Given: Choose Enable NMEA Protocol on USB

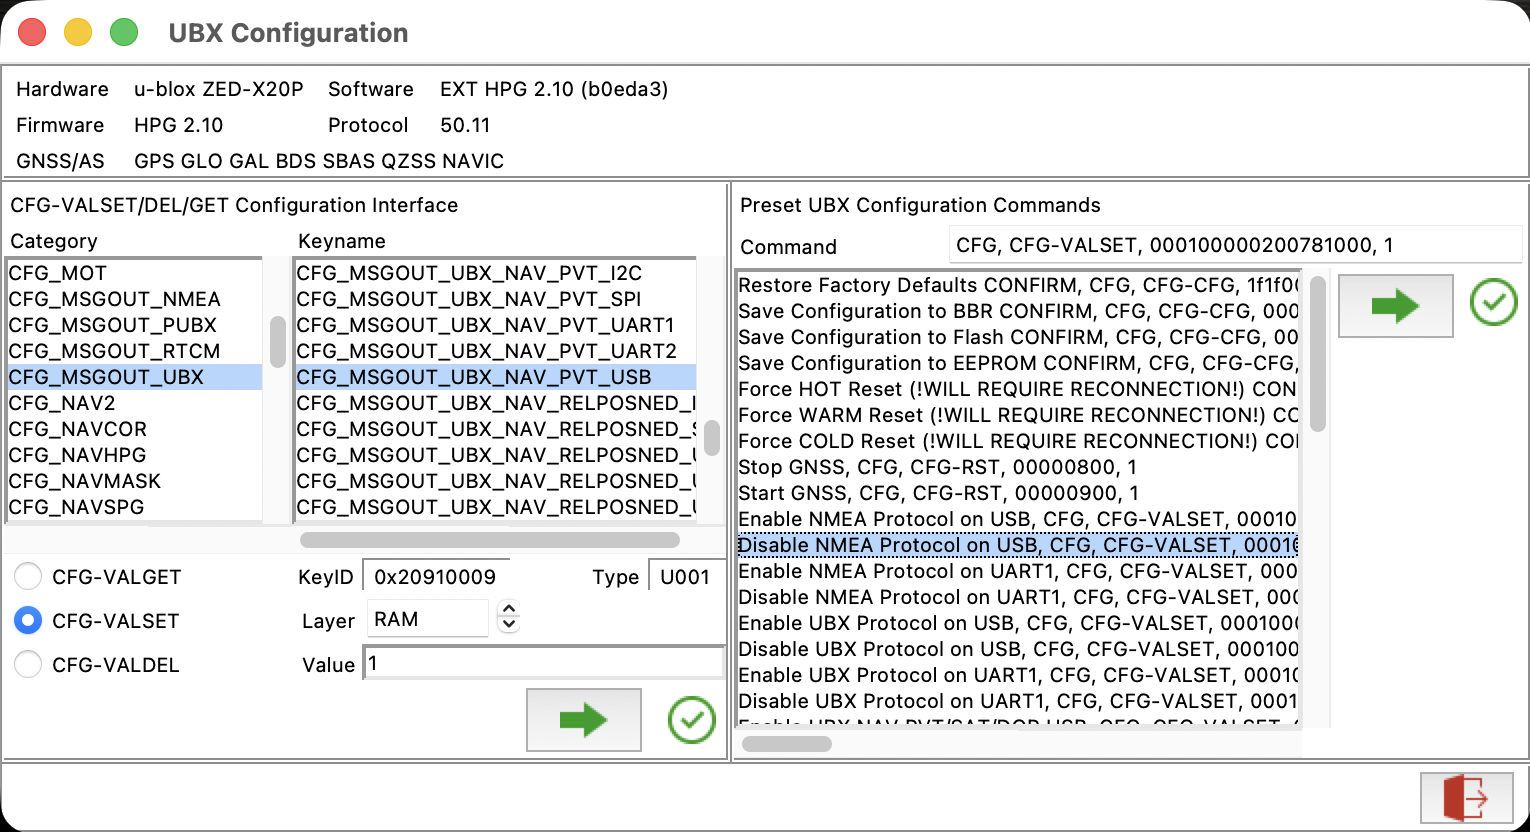Looking at the screenshot, I should click(1018, 519).
